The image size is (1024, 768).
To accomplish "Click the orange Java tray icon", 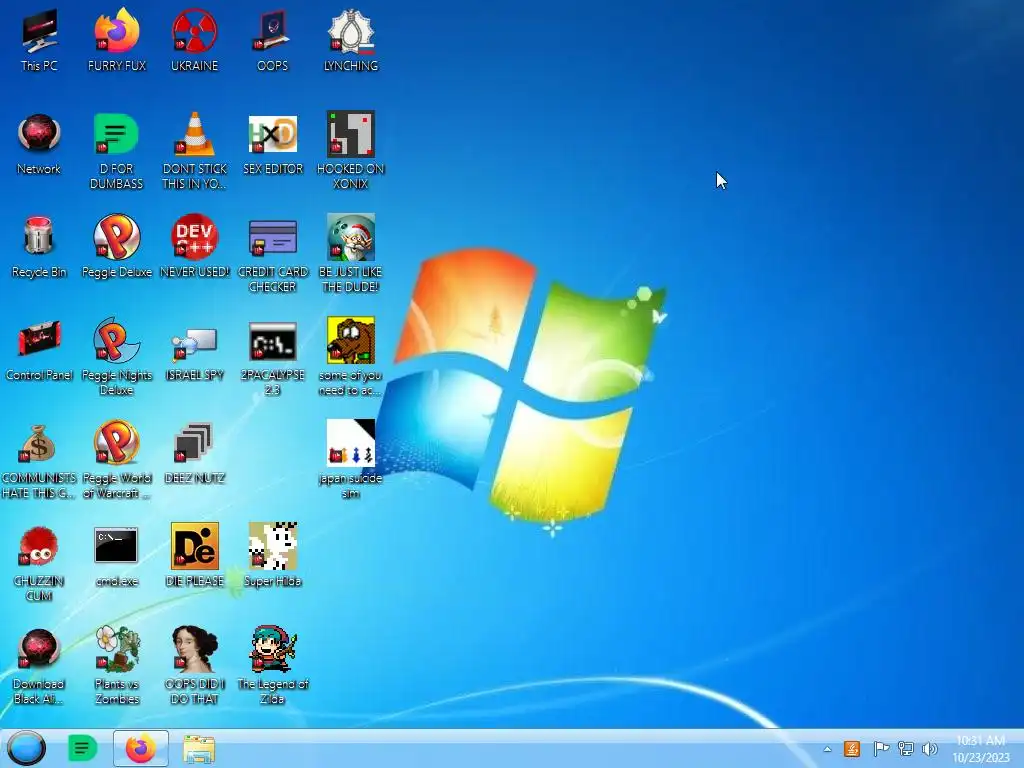I will coord(852,749).
